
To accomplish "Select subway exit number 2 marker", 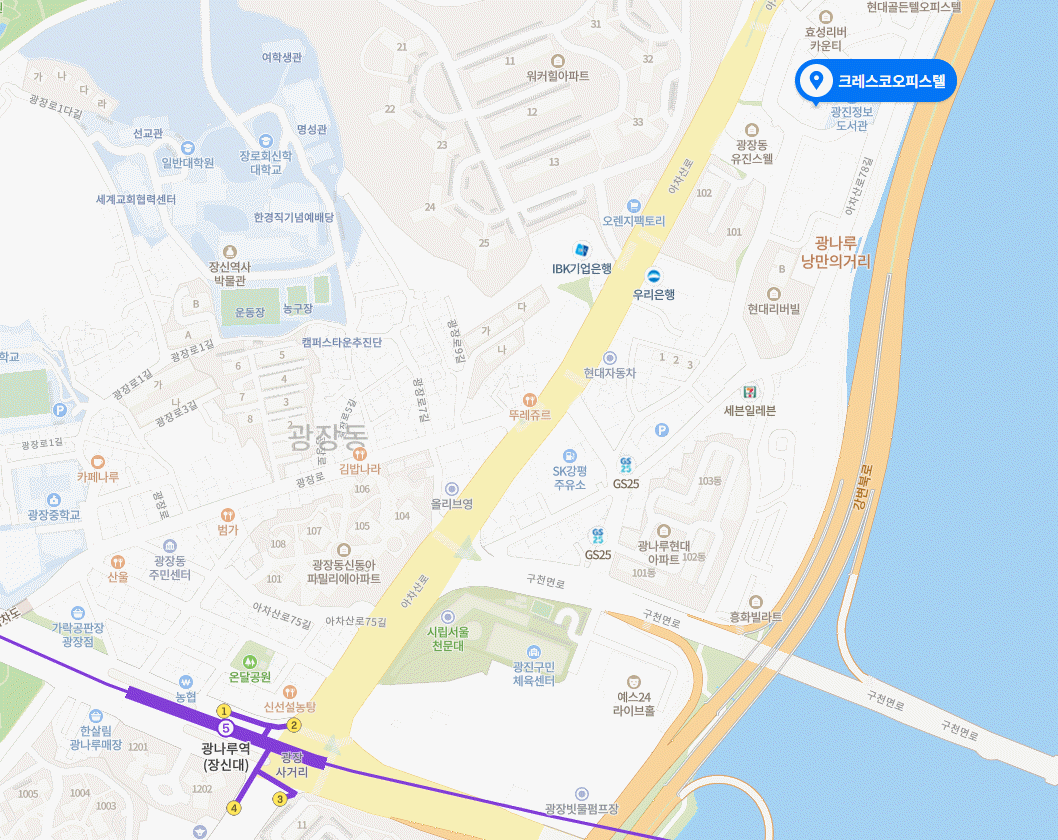I will (x=294, y=725).
